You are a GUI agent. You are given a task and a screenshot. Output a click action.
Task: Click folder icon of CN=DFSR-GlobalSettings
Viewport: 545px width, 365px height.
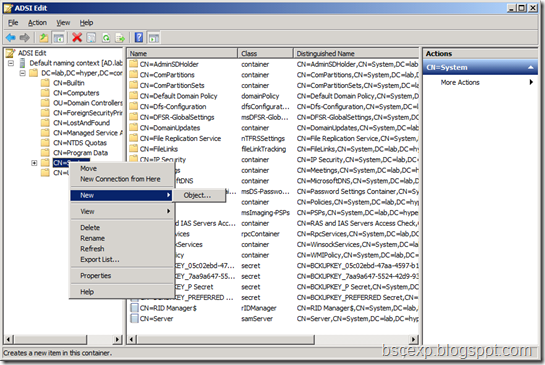tap(133, 117)
